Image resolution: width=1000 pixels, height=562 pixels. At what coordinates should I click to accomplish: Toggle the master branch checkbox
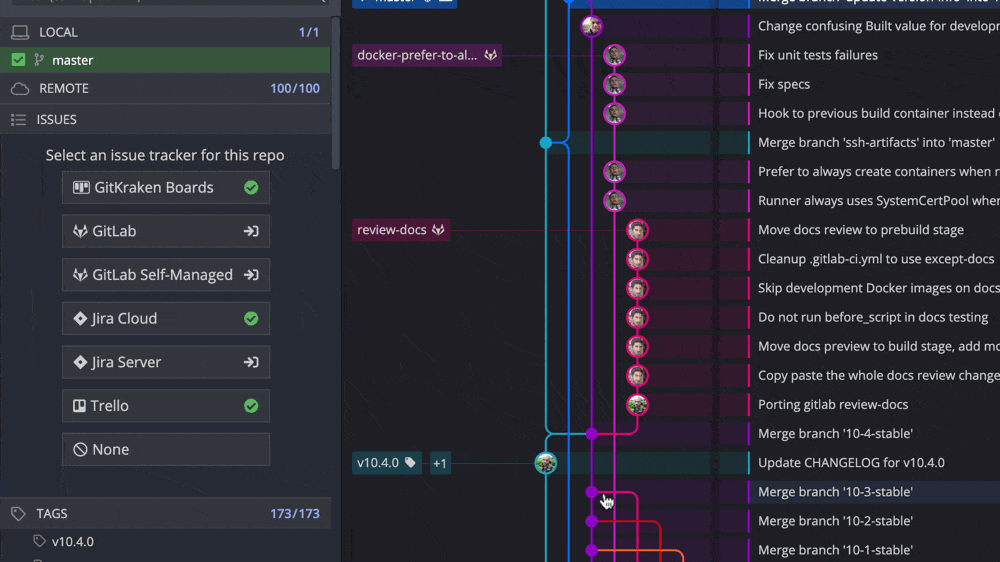click(x=18, y=60)
